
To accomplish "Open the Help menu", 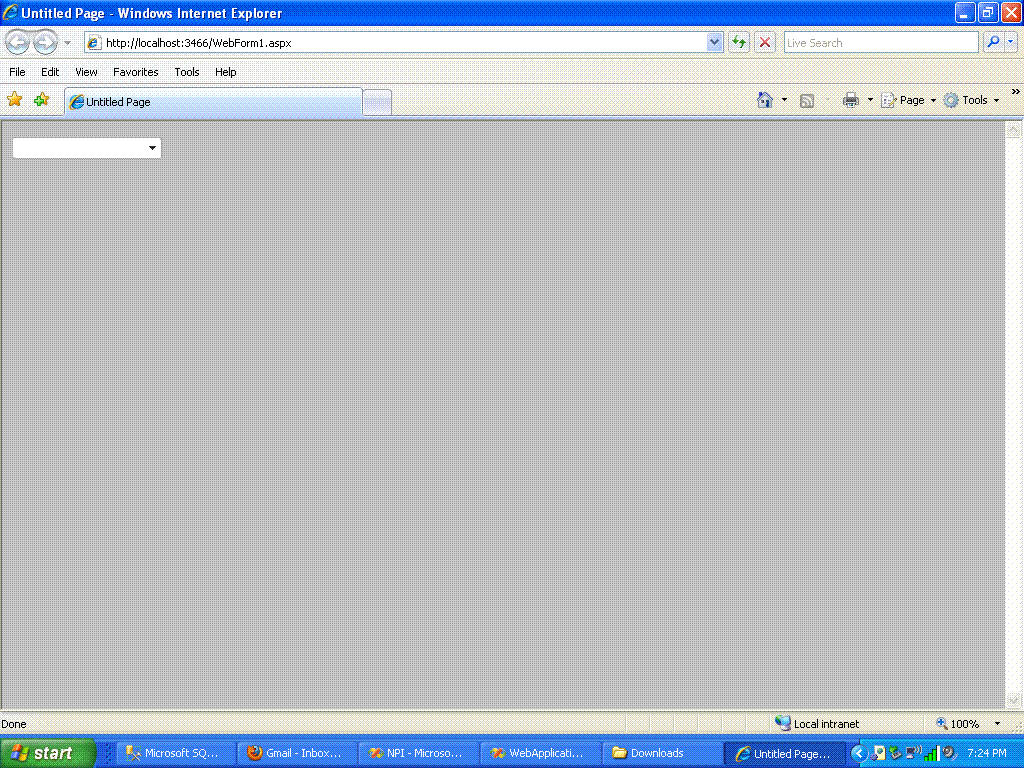I will point(225,72).
